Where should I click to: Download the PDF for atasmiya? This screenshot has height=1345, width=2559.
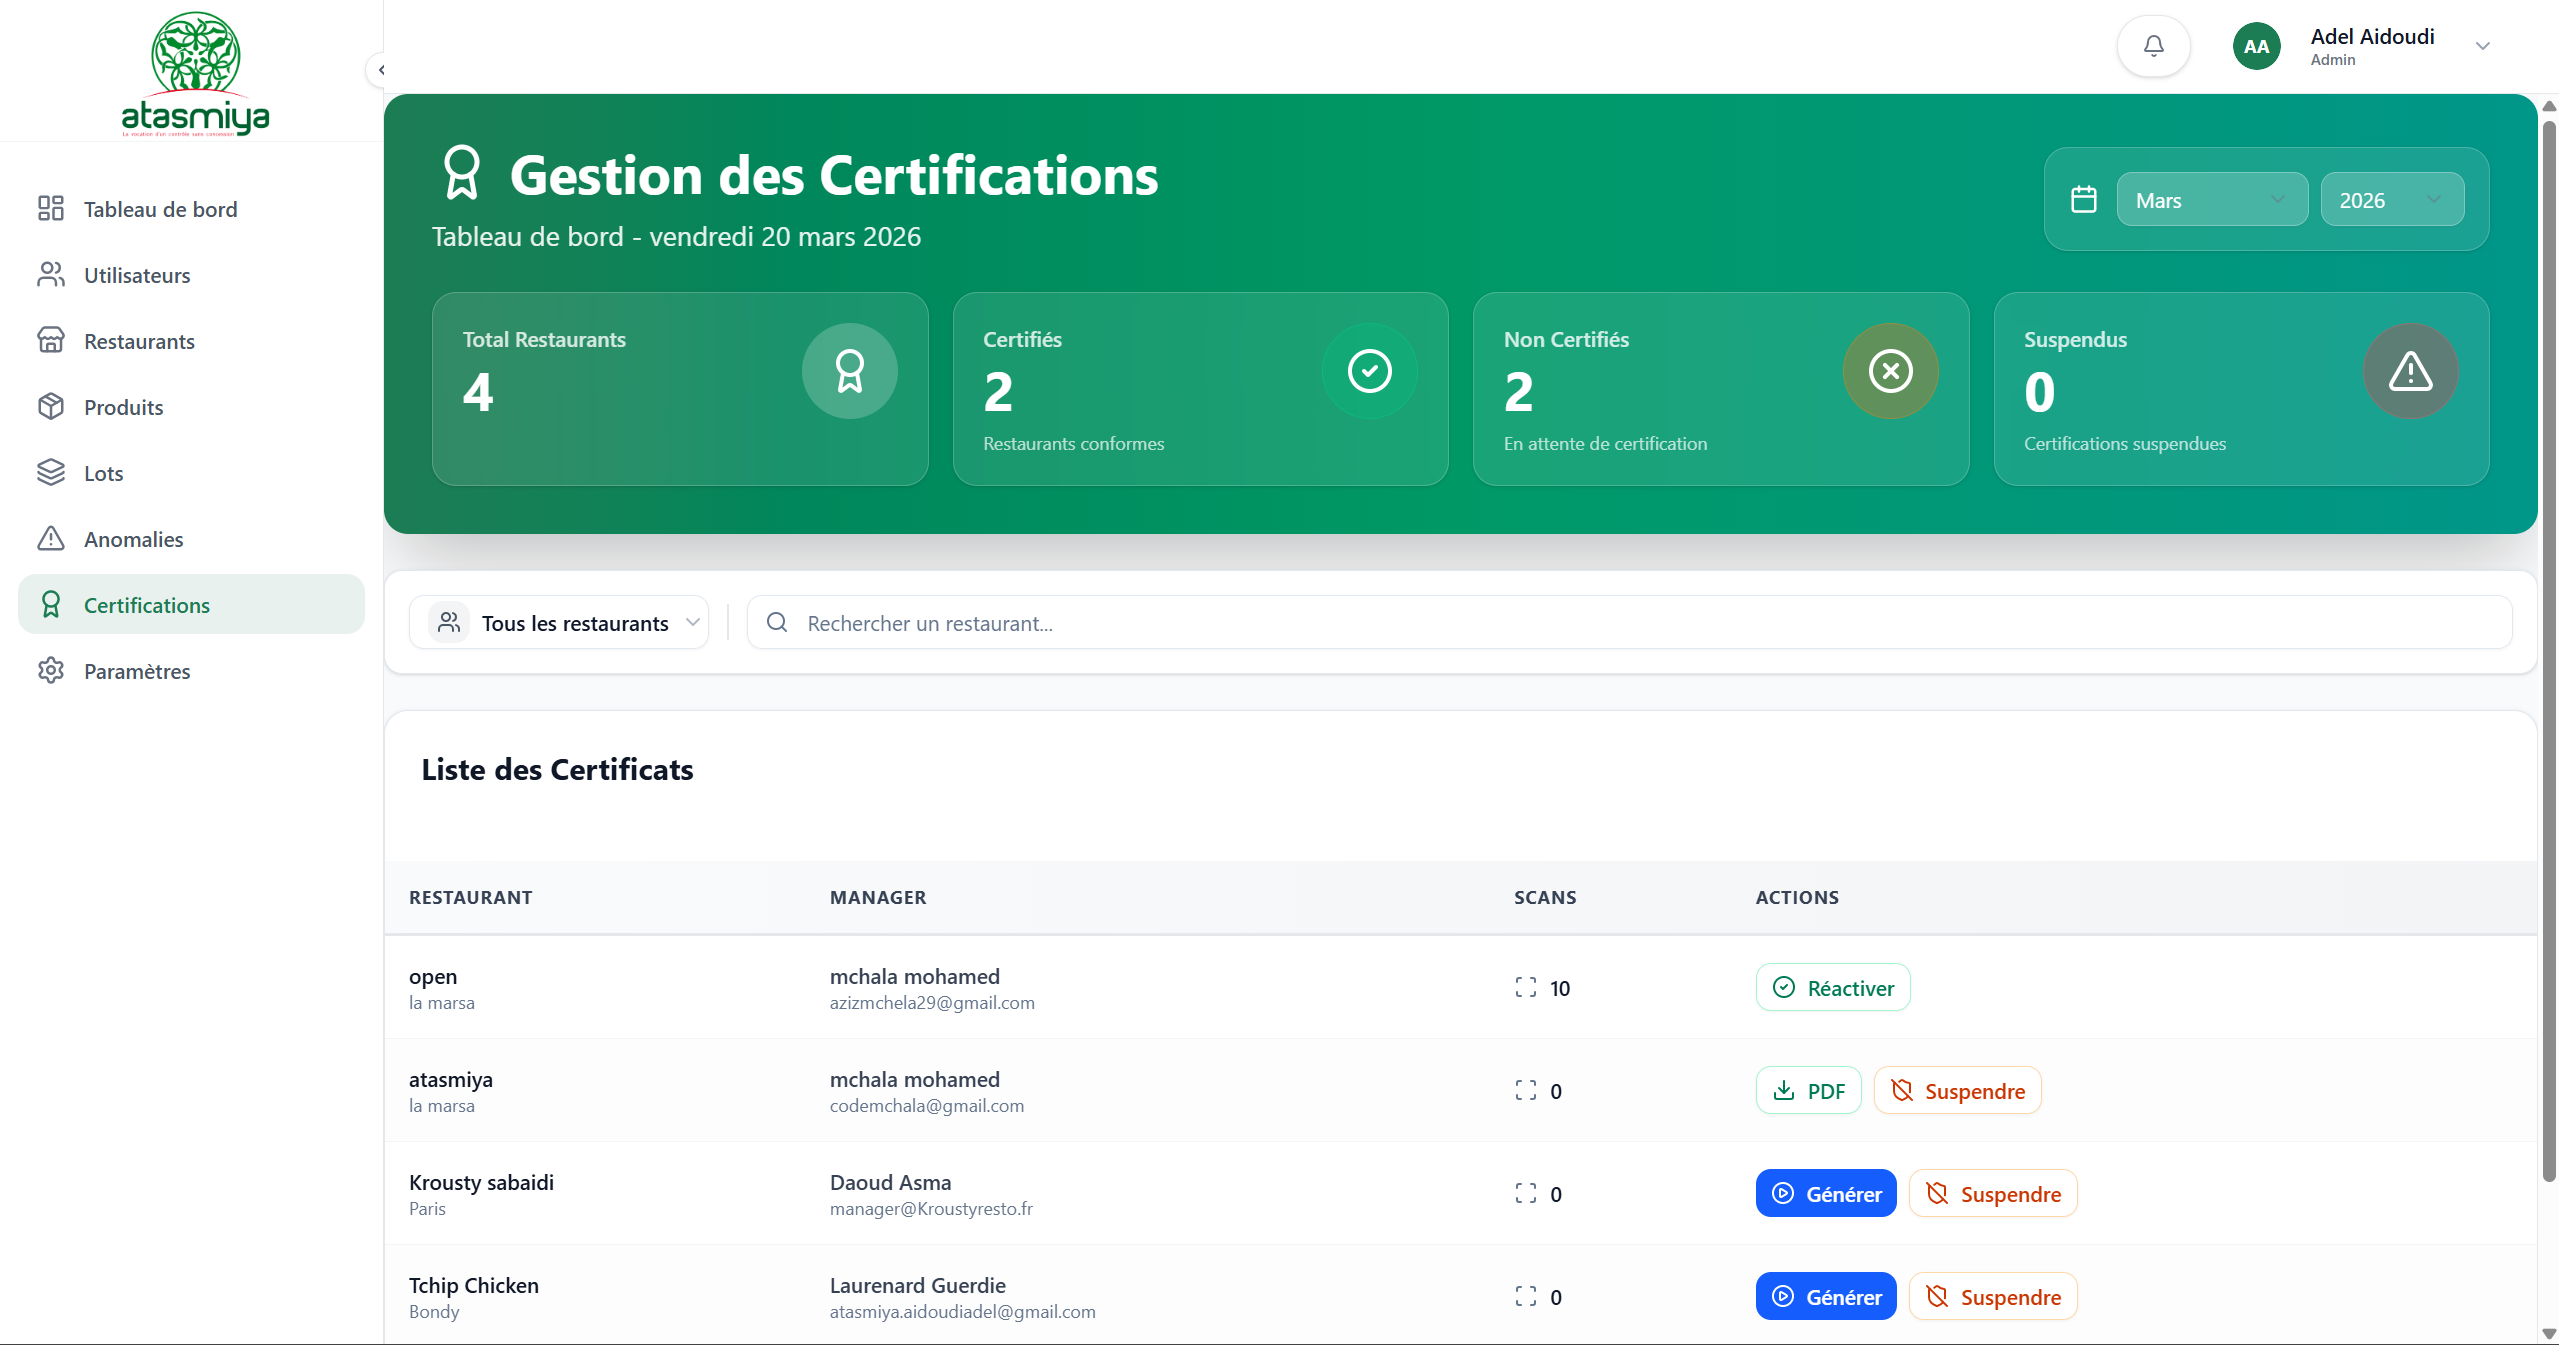click(1808, 1091)
